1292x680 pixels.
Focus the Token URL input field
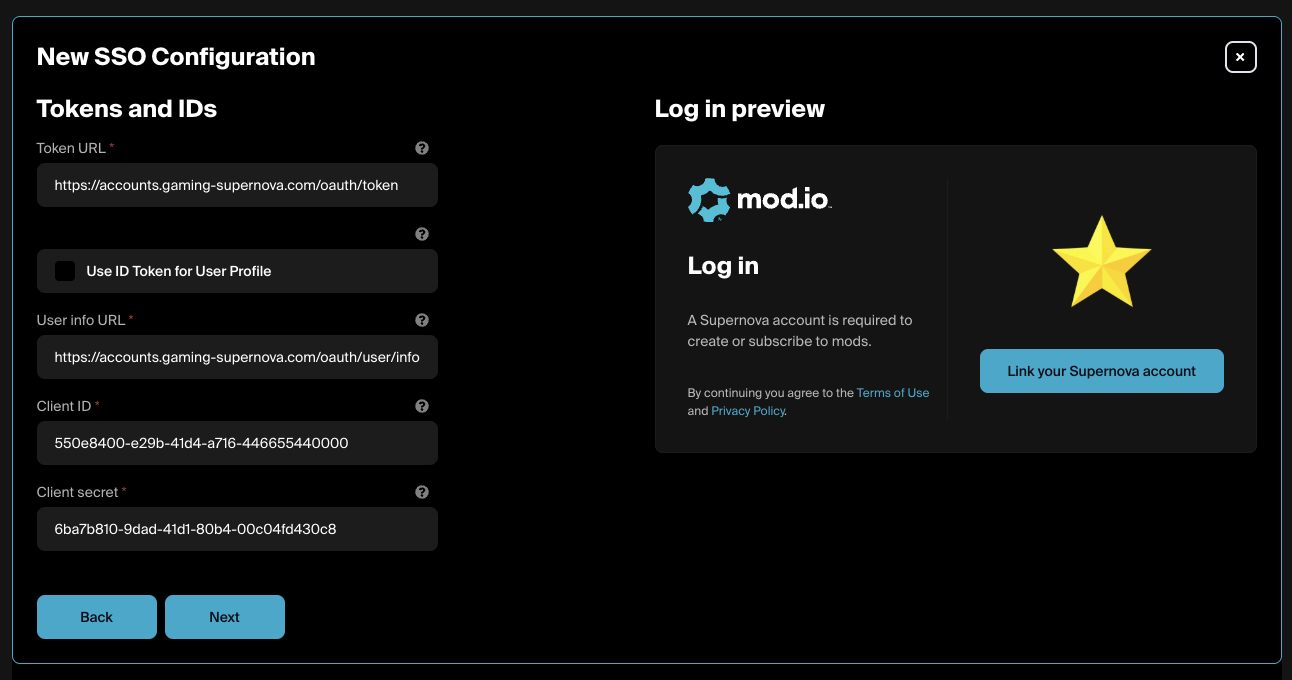tap(237, 186)
